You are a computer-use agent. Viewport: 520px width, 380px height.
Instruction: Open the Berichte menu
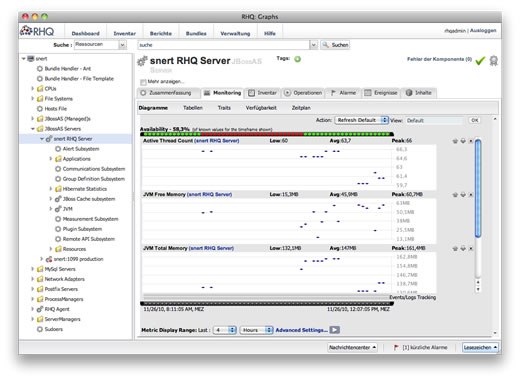pyautogui.click(x=161, y=33)
